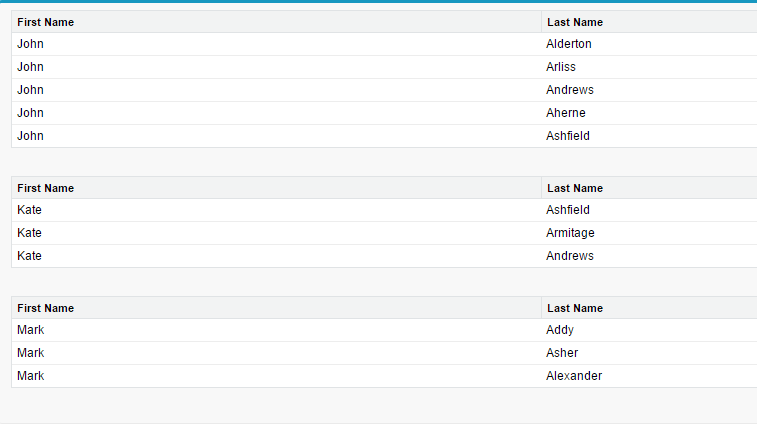The height and width of the screenshot is (426, 757).
Task: Click the Arliss last name cell
Action: [649, 67]
